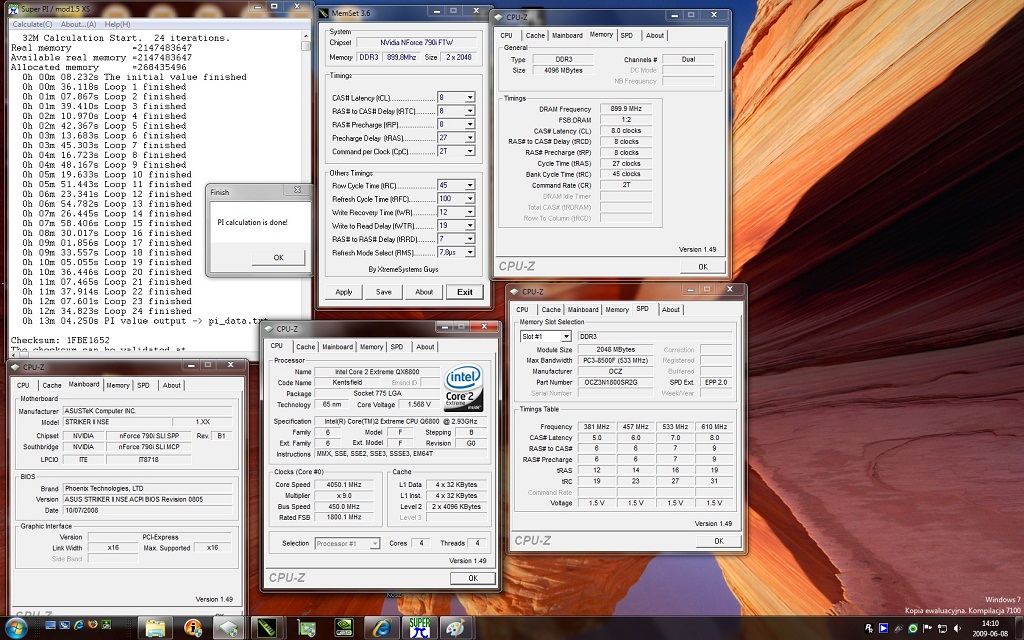1024x640 pixels.
Task: Switch to SPD tab in CPU-Z Memory window
Action: pyautogui.click(x=627, y=35)
